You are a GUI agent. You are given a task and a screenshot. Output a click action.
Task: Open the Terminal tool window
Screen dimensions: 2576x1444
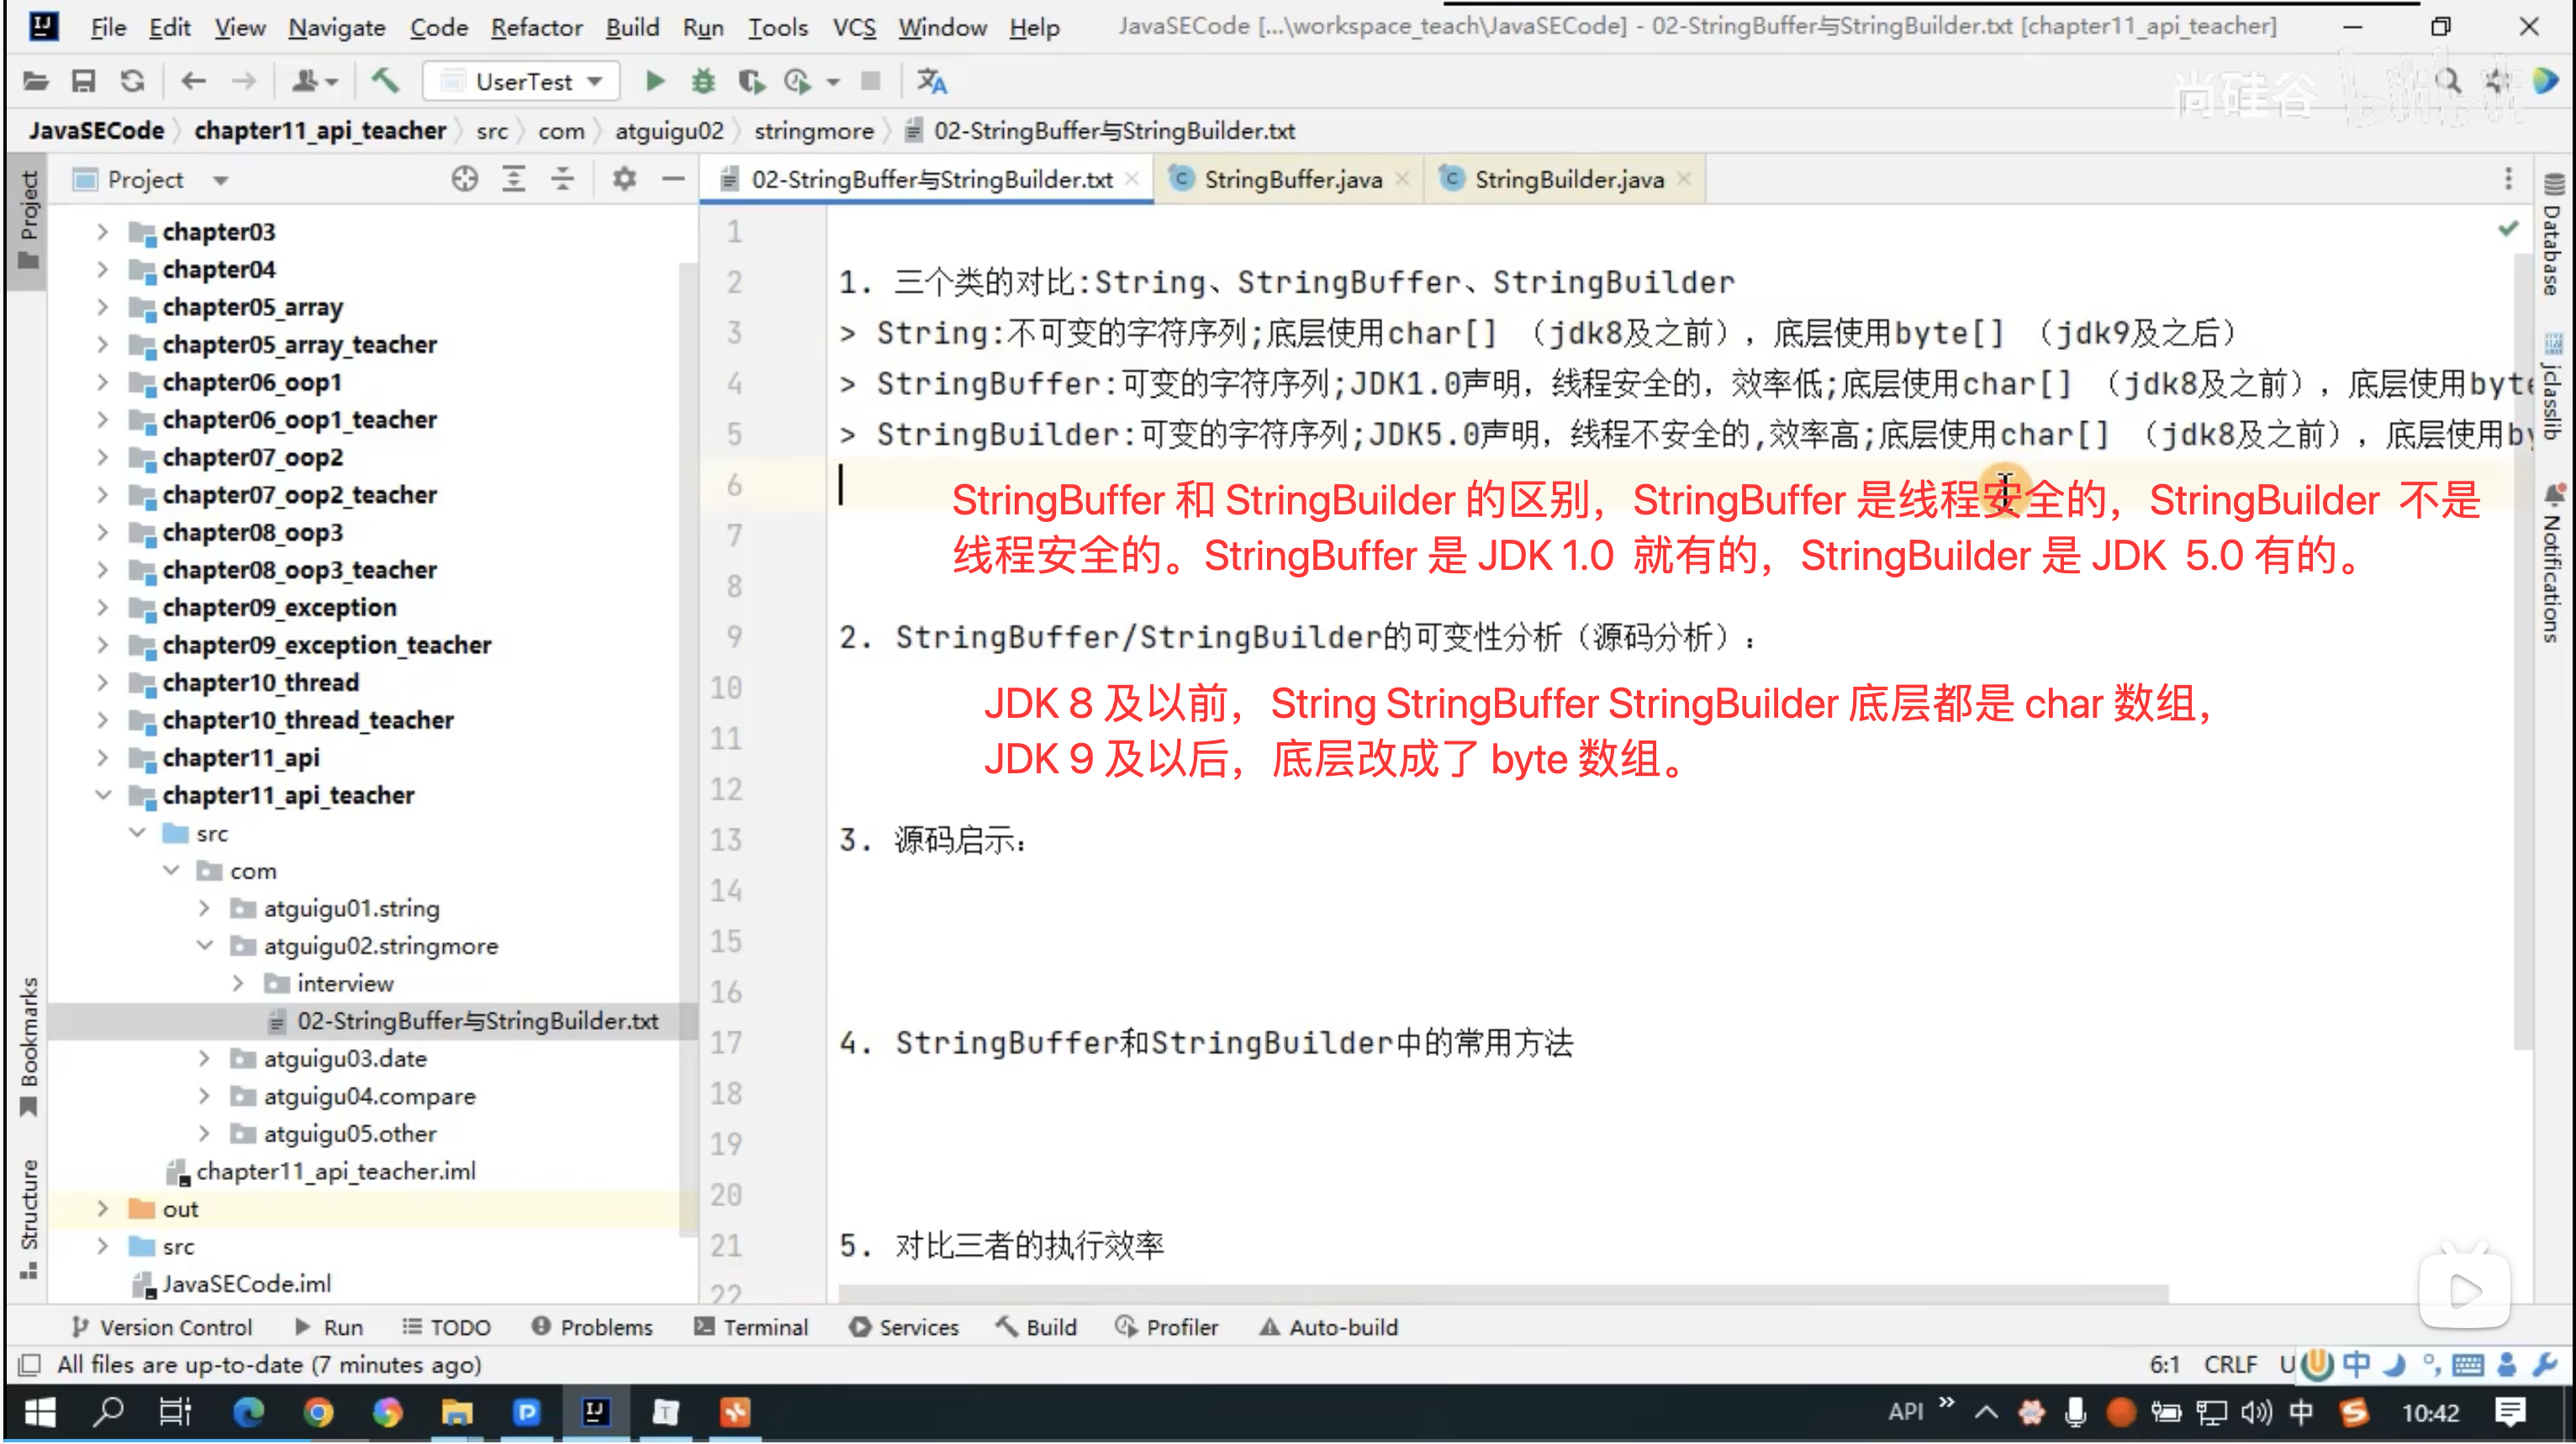click(751, 1327)
